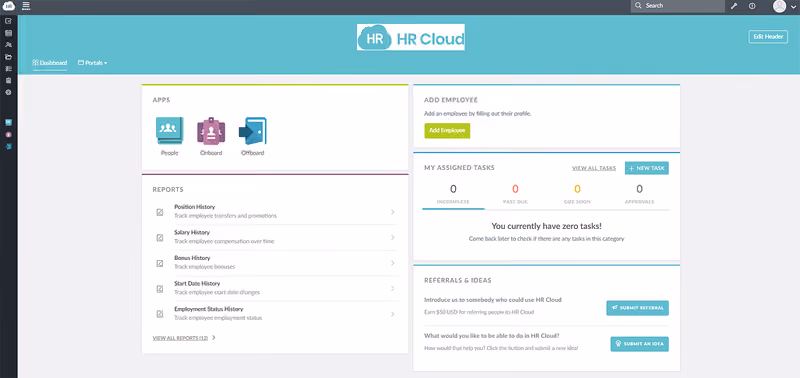Image resolution: width=800 pixels, height=378 pixels.
Task: Click the blue People app shortcut in sidebar
Action: coord(8,123)
